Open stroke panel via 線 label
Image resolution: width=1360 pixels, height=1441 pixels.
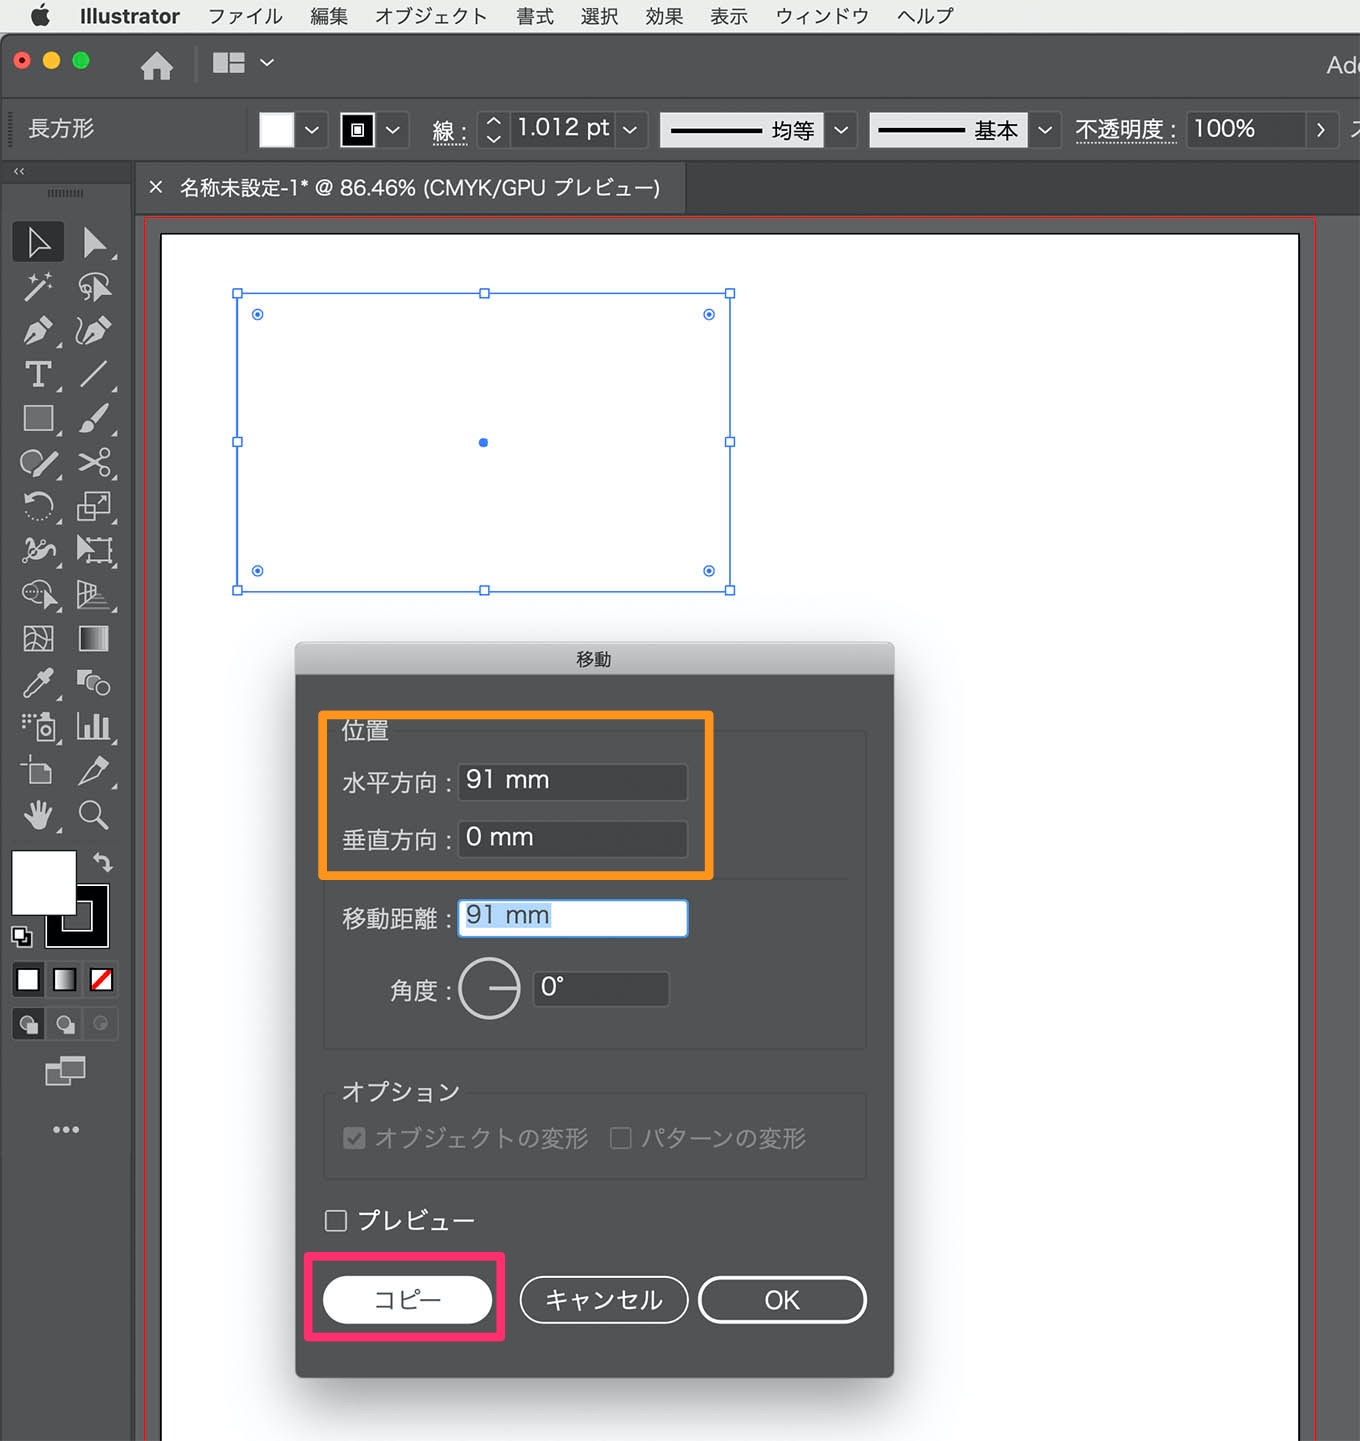449,131
